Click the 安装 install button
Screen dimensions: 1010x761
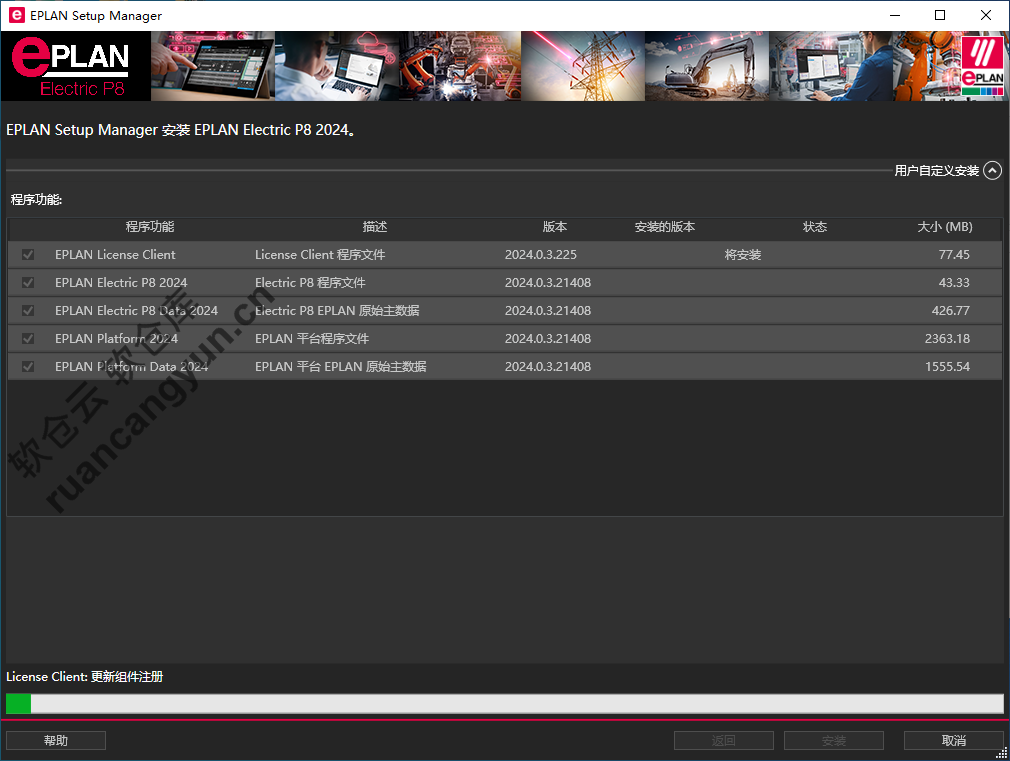pyautogui.click(x=833, y=741)
